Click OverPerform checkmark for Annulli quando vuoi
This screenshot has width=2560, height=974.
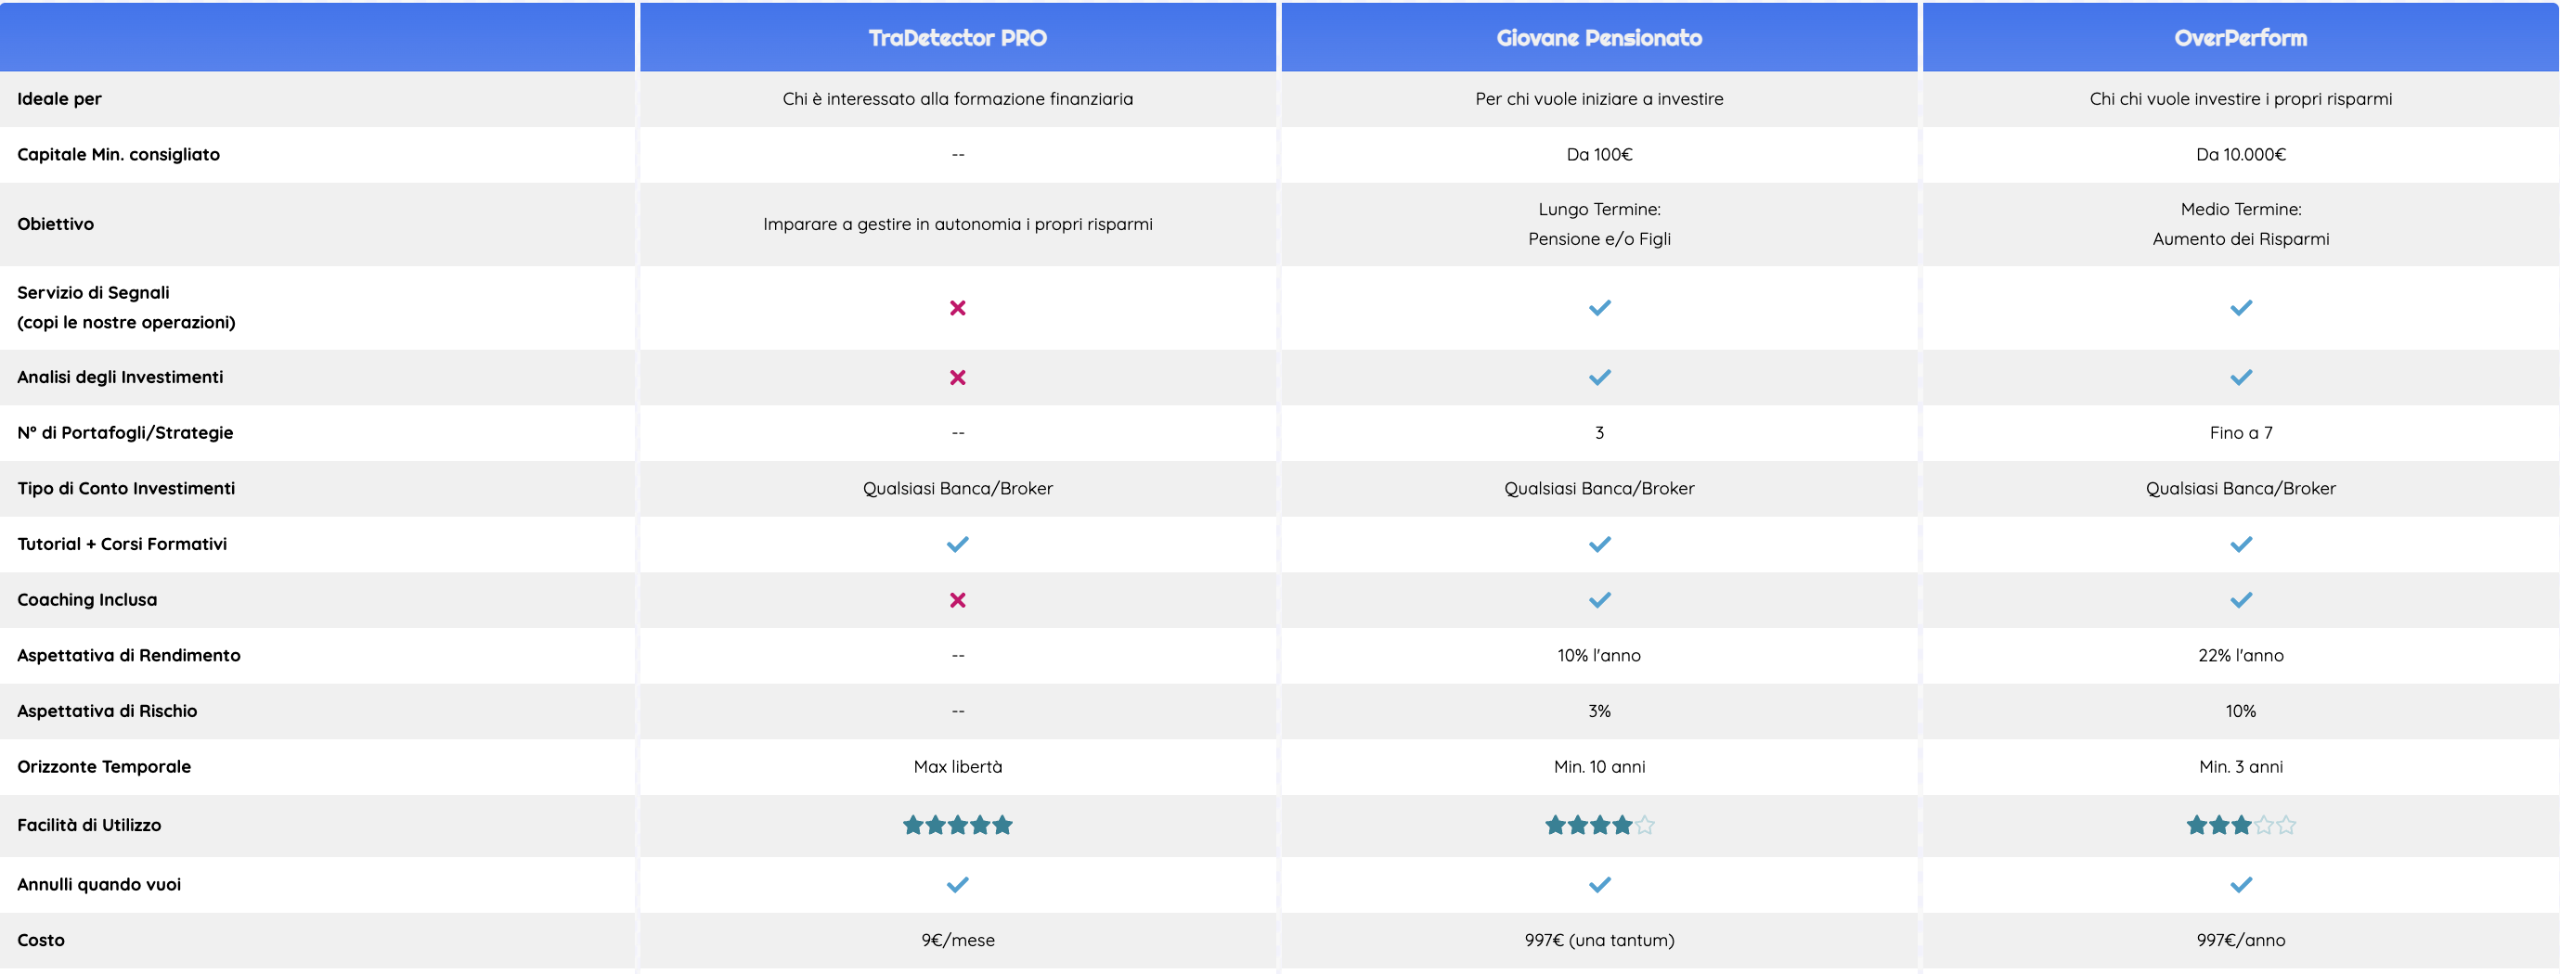click(2241, 885)
